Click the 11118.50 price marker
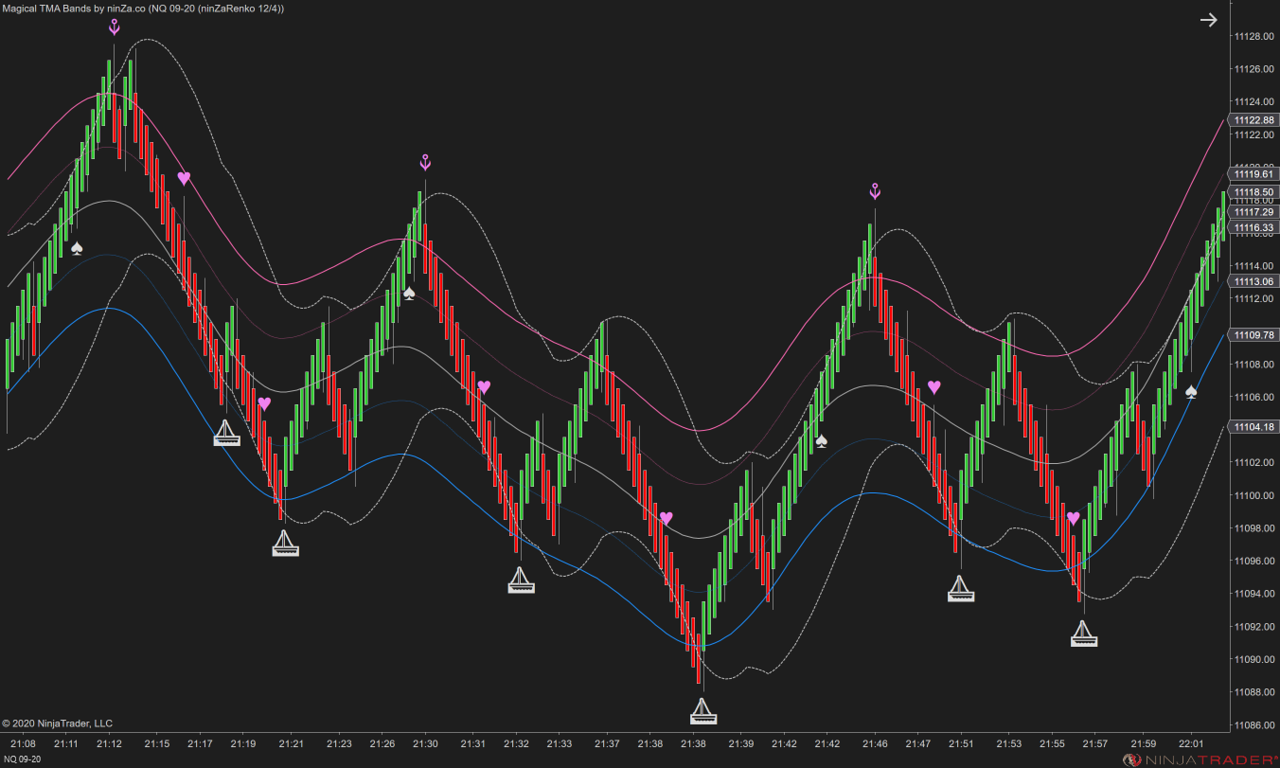Image resolution: width=1280 pixels, height=768 pixels. click(x=1254, y=192)
